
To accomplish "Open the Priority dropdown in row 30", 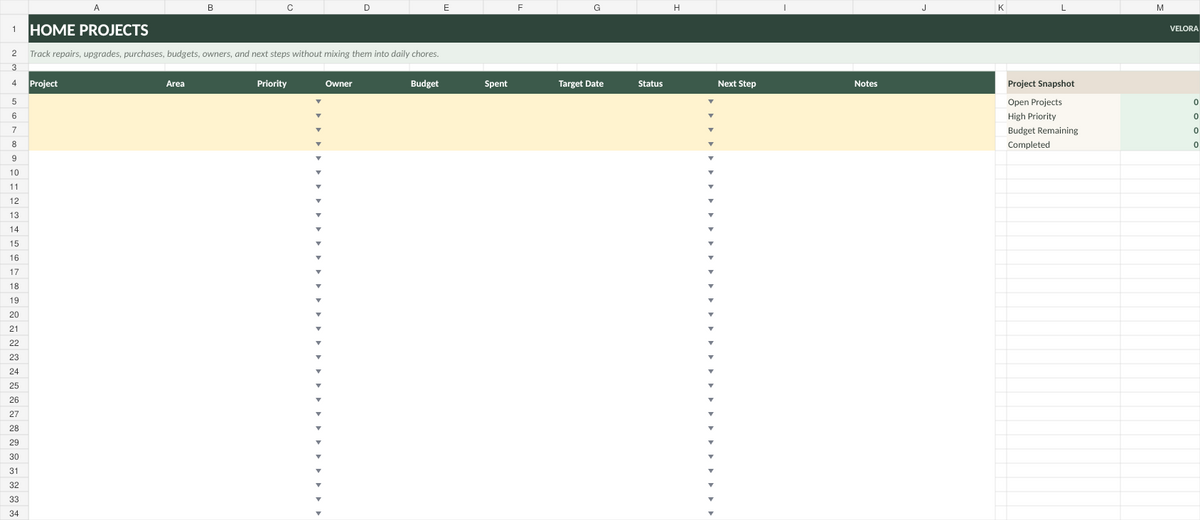I will pyautogui.click(x=318, y=456).
